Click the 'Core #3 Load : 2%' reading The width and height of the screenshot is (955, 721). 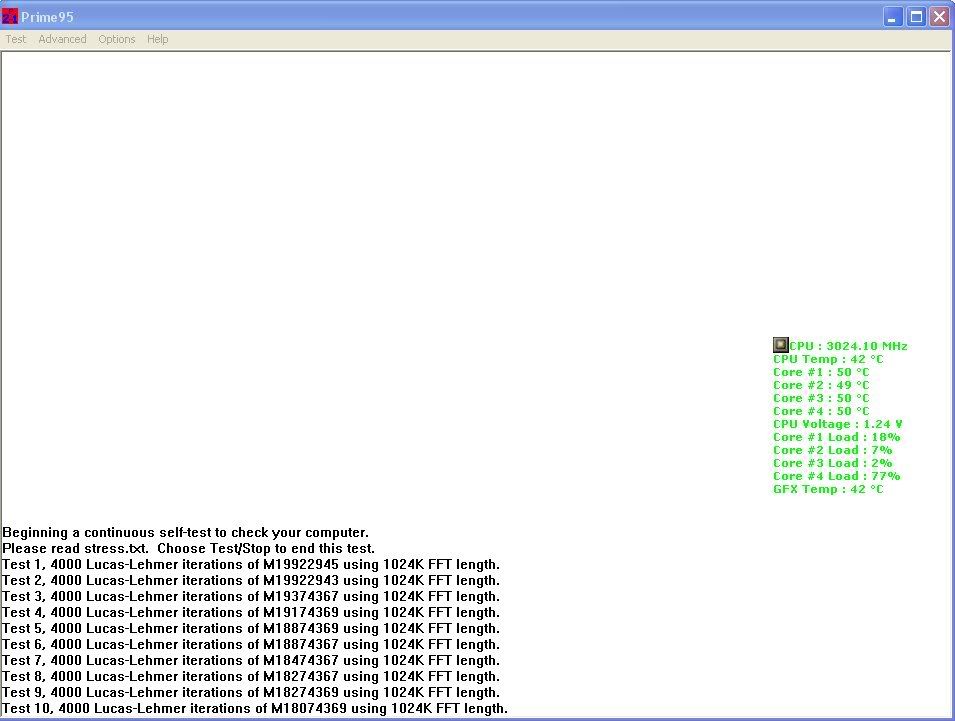pos(833,463)
